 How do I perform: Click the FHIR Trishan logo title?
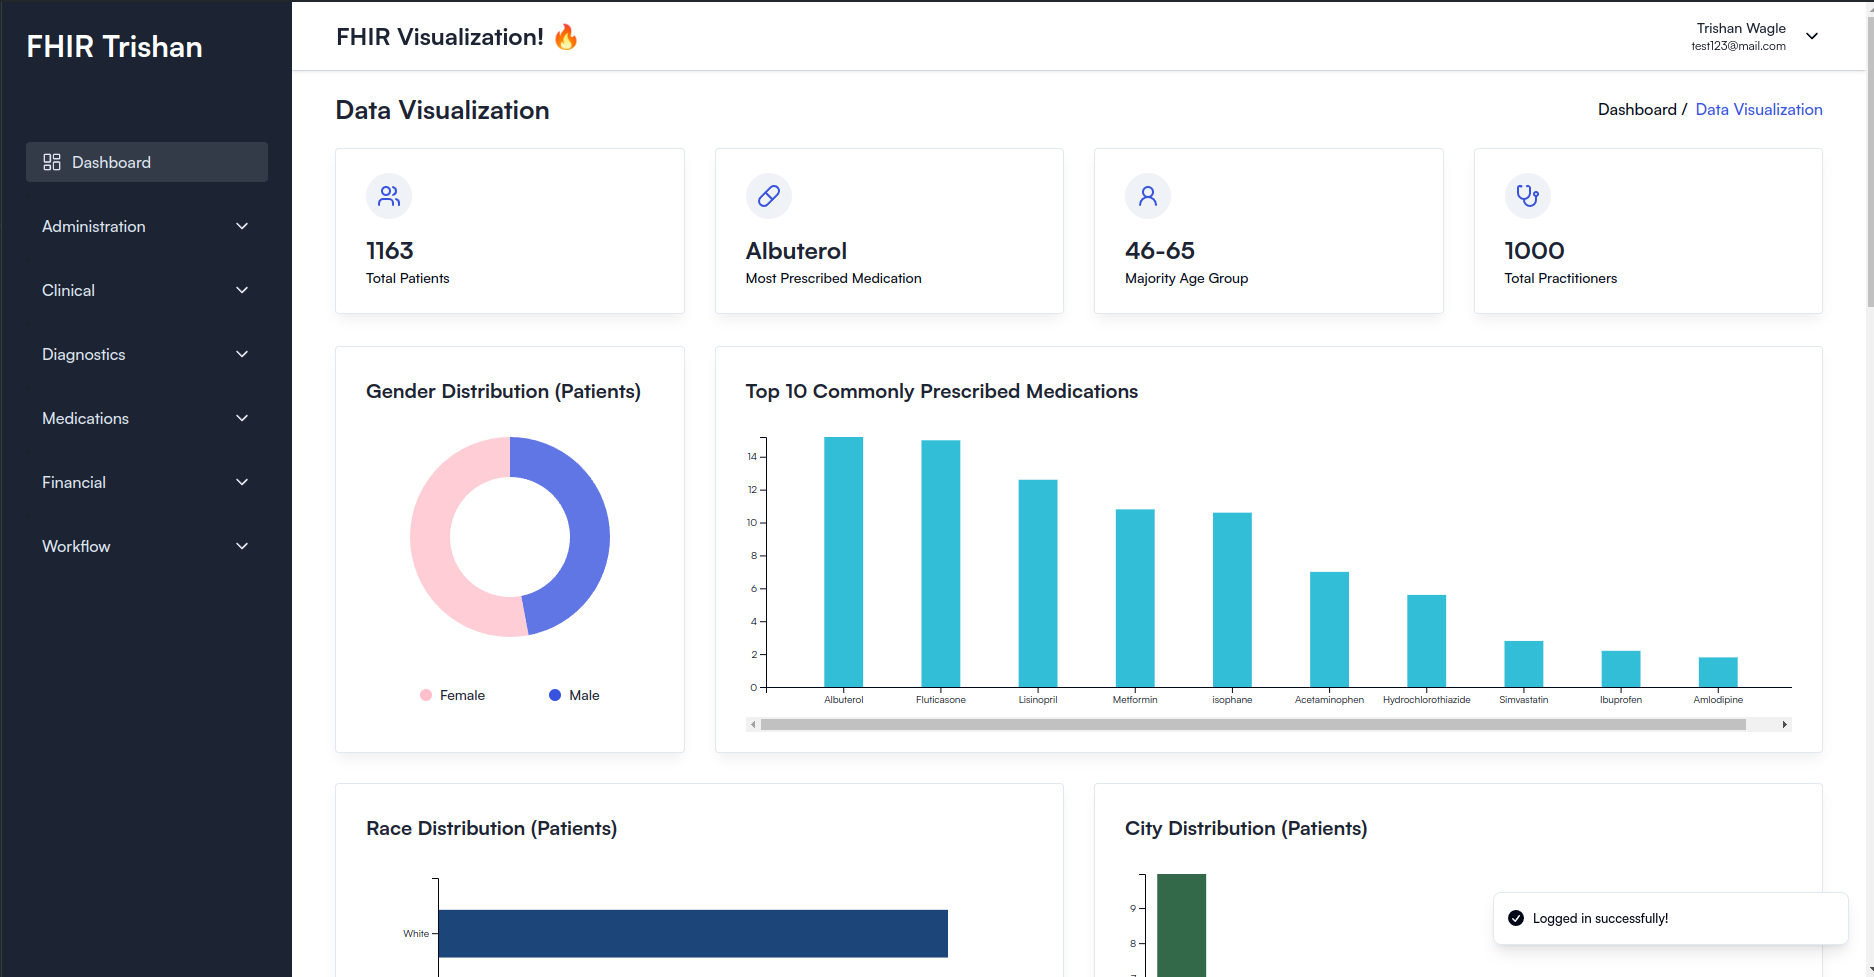pos(114,47)
